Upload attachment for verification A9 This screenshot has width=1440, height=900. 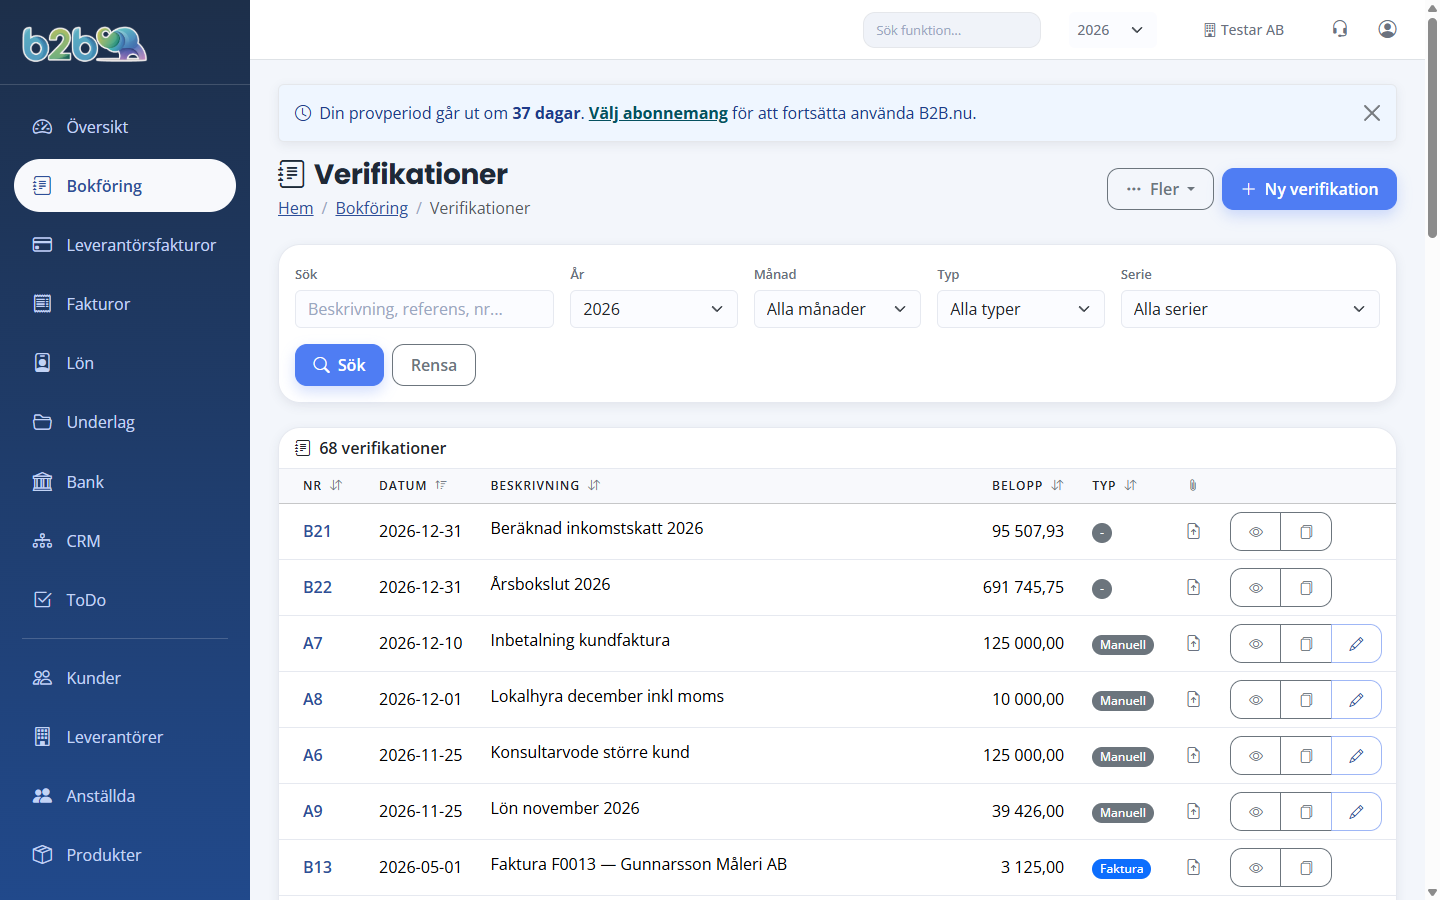[1193, 811]
